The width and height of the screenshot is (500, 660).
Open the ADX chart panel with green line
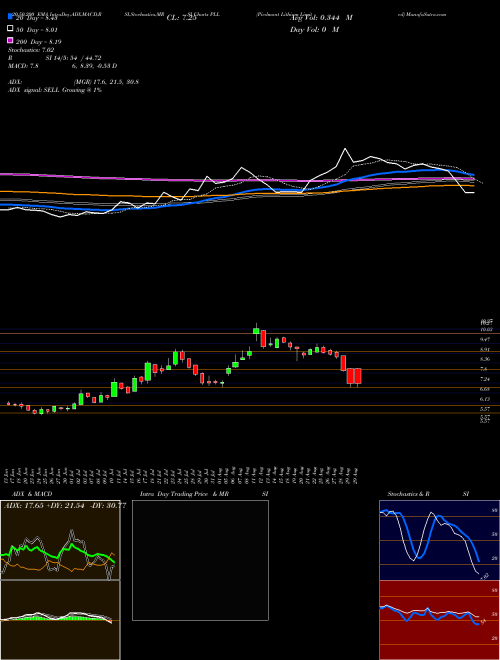pyautogui.click(x=60, y=540)
